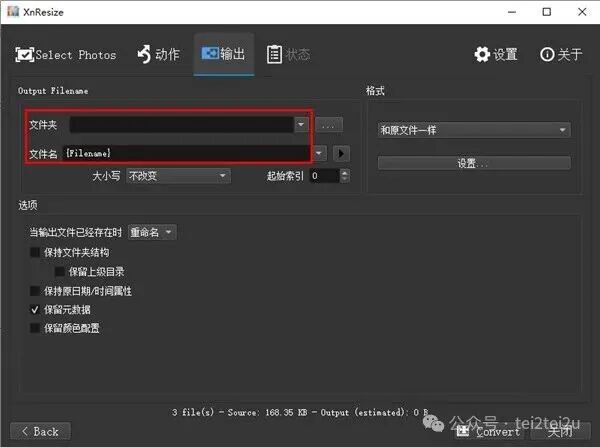The height and width of the screenshot is (447, 600).
Task: Enable the 保留颜色配置 checkbox
Action: point(35,328)
